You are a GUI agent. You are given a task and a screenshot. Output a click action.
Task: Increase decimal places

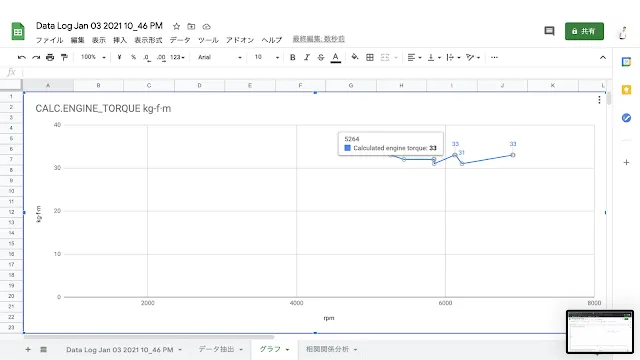[x=161, y=58]
